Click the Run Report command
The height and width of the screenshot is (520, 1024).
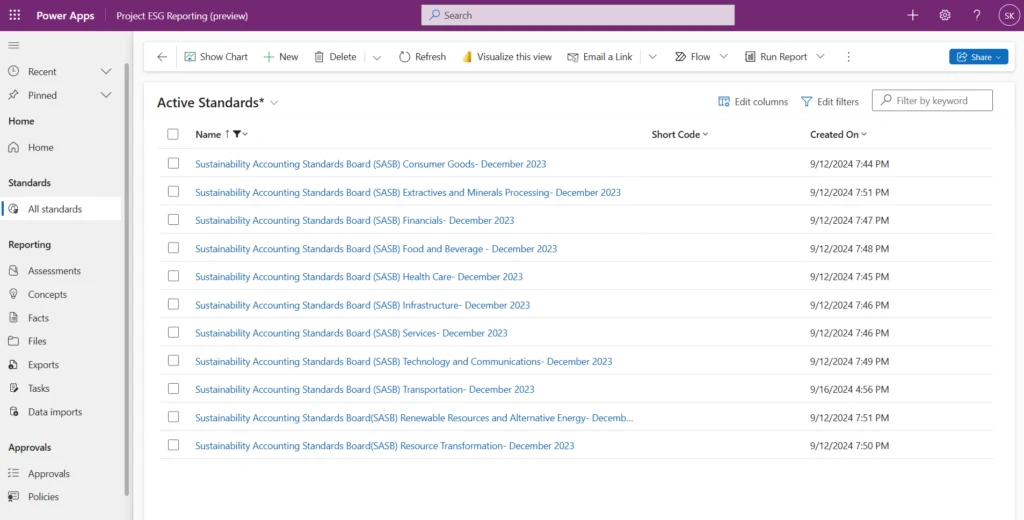point(776,57)
